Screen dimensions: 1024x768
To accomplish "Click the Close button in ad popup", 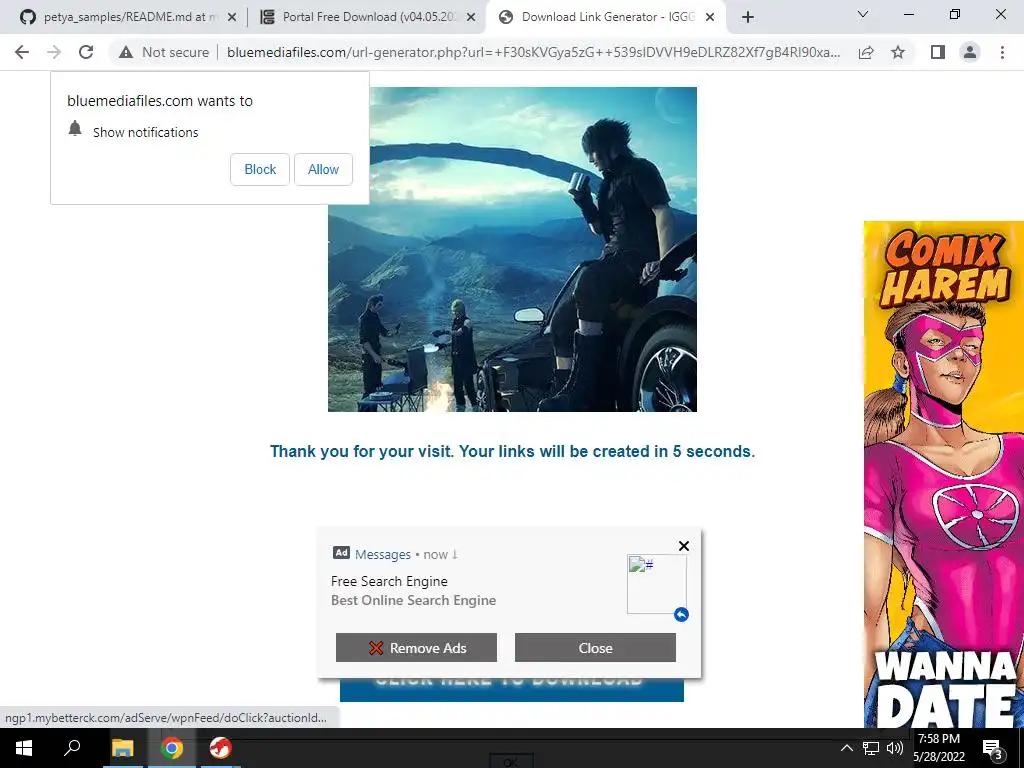I will (595, 648).
